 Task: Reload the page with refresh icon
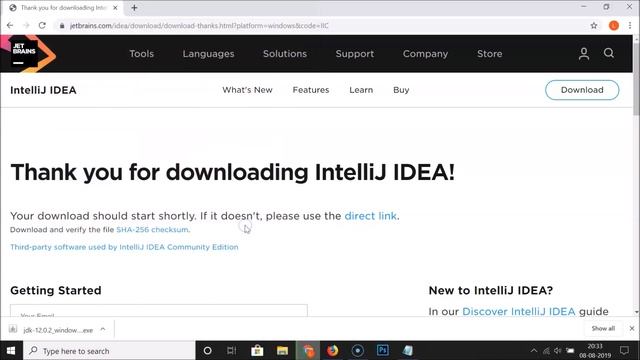point(42,25)
